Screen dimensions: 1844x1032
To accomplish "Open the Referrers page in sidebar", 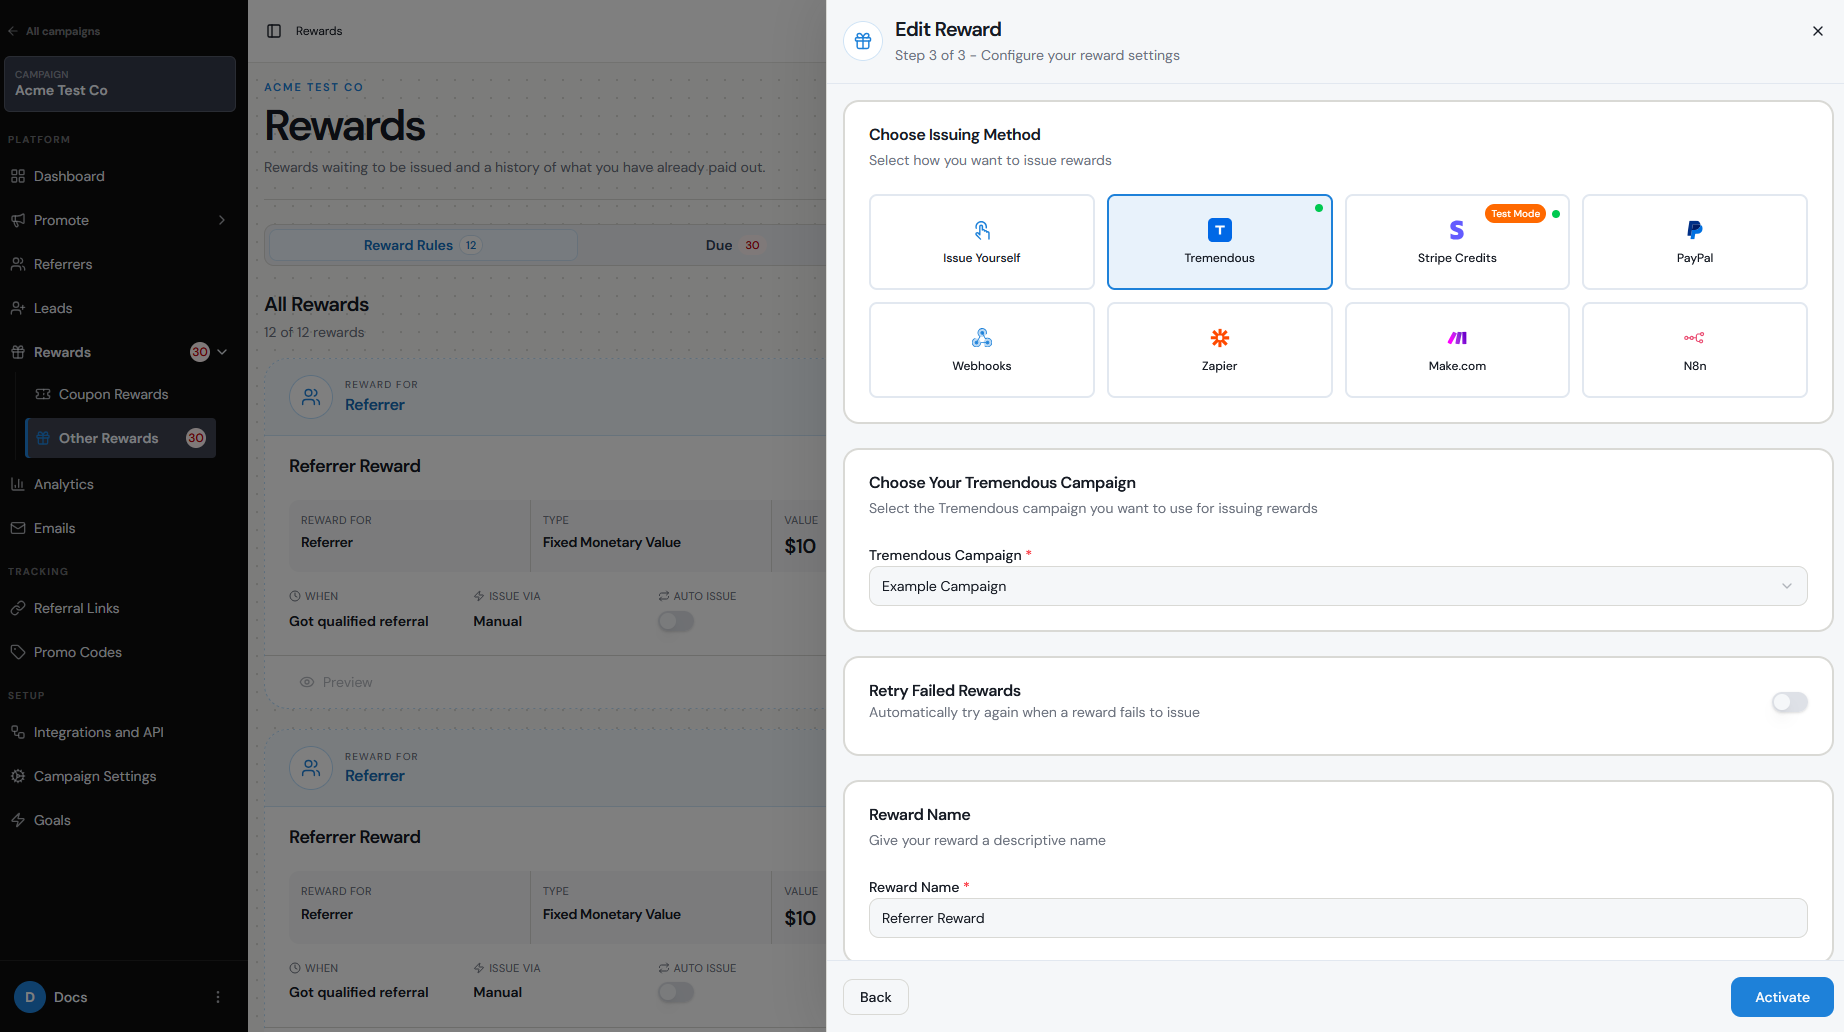I will tap(119, 264).
